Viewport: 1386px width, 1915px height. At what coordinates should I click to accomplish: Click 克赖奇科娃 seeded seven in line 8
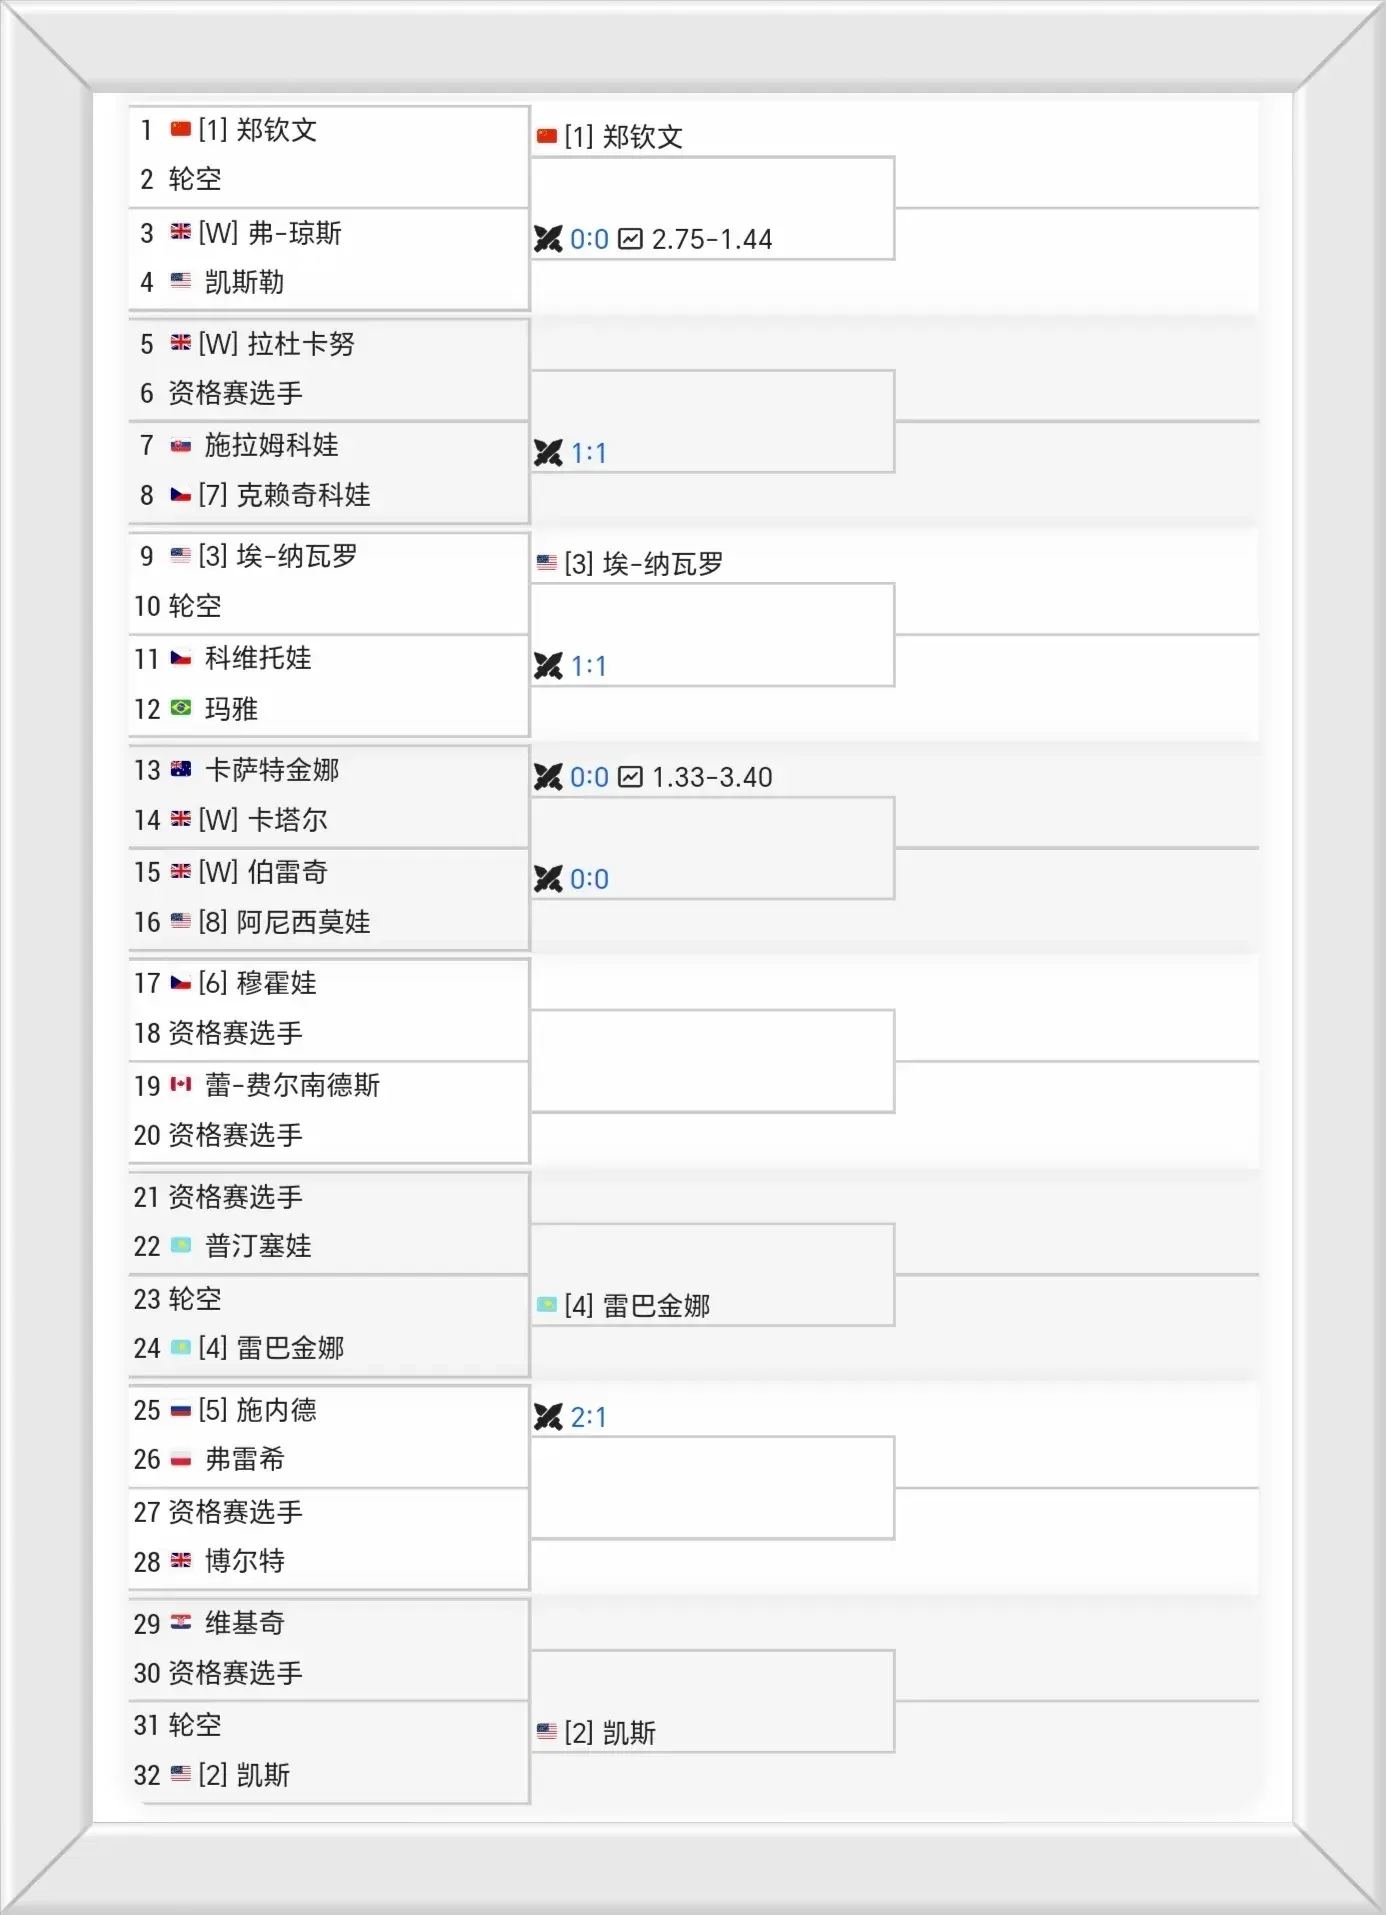(x=303, y=495)
